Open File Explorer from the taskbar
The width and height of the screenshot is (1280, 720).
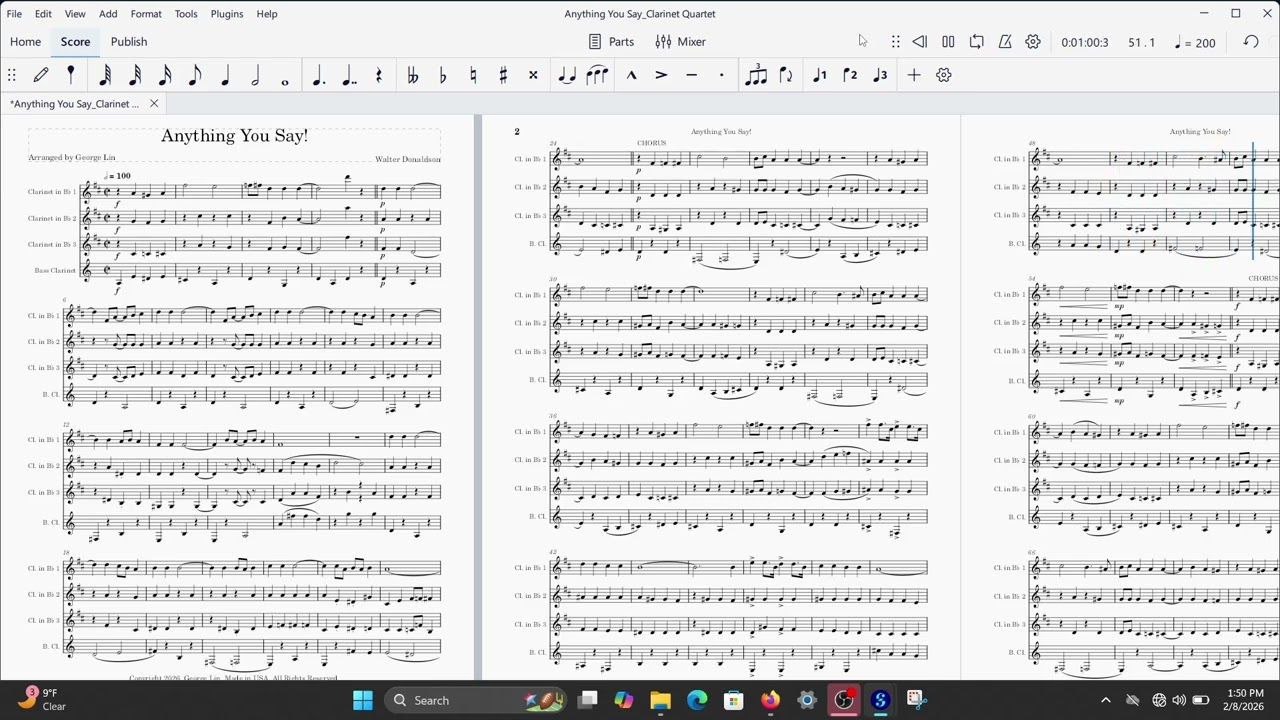(660, 700)
